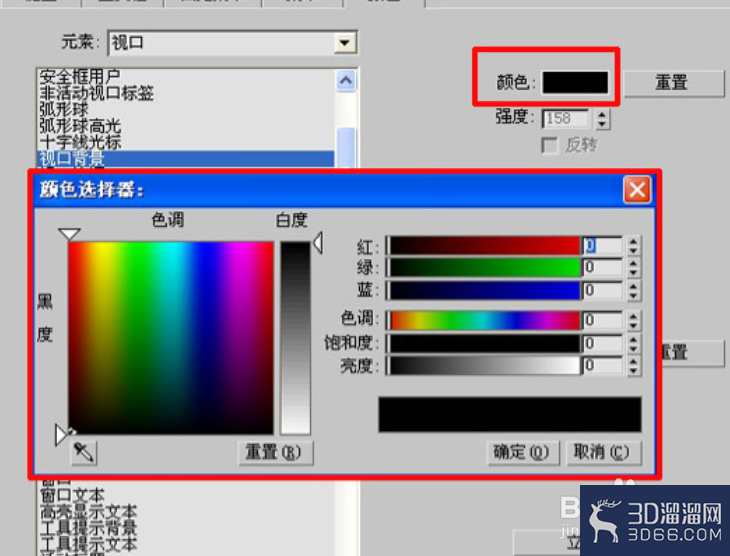This screenshot has width=730, height=556.
Task: Click the 红 value input field
Action: click(602, 245)
